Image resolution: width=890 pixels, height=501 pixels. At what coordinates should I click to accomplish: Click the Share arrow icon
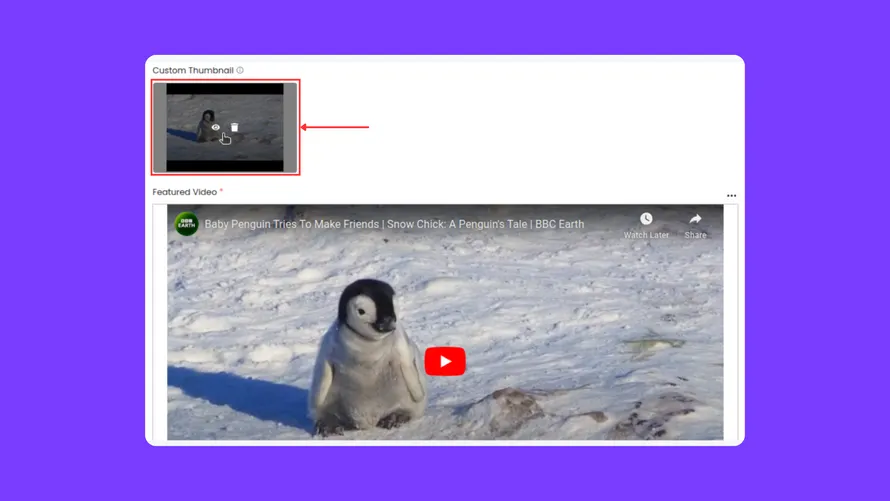point(695,219)
